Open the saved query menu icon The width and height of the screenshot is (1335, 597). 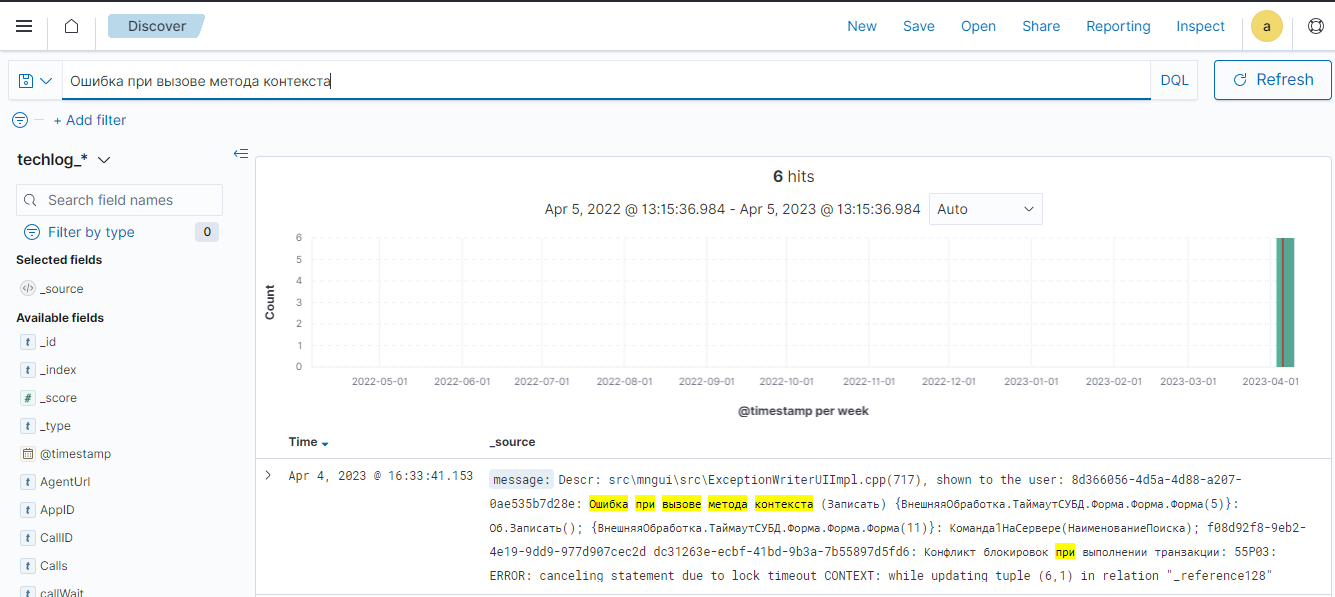click(x=35, y=80)
